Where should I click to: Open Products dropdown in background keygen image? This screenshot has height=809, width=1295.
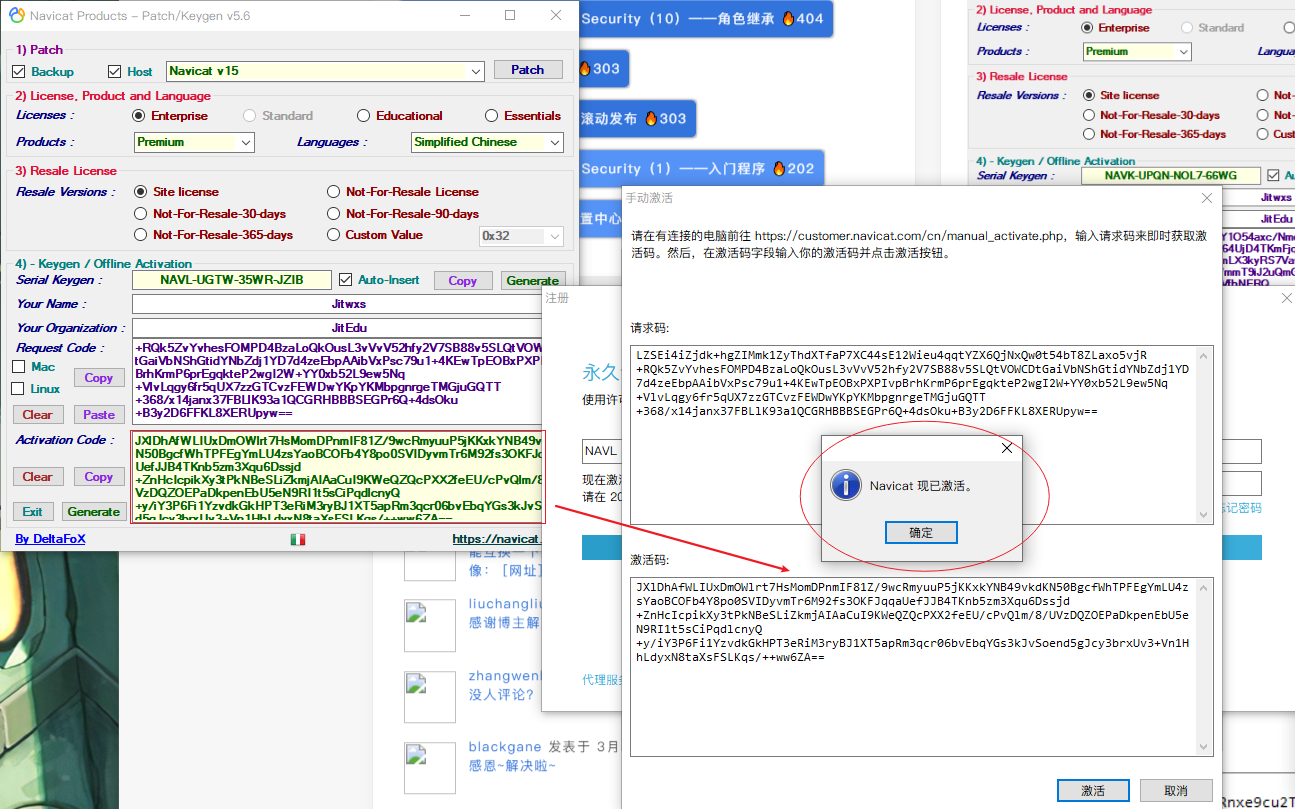[x=1183, y=52]
